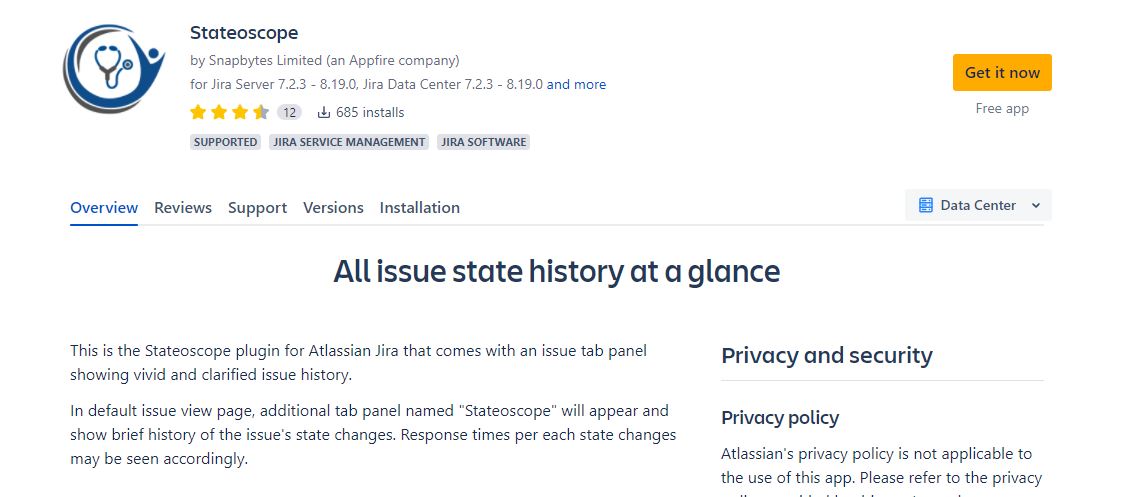Expand compatibility with 'and more' link
The image size is (1142, 497).
(576, 84)
